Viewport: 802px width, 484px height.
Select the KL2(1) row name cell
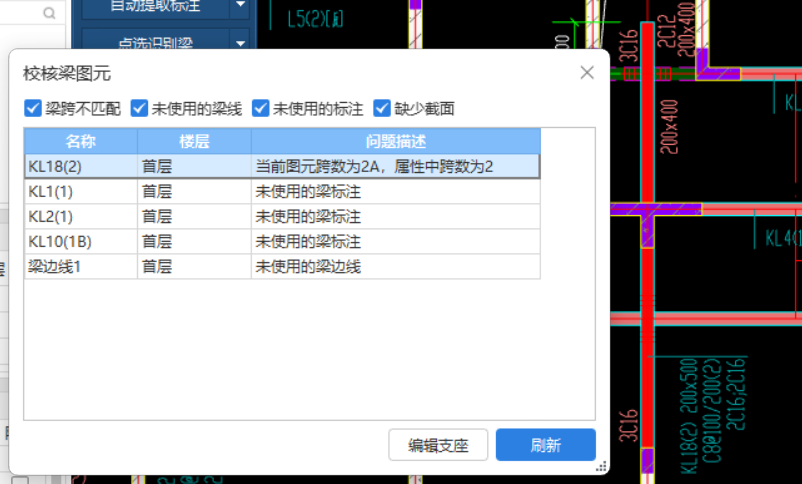point(81,216)
